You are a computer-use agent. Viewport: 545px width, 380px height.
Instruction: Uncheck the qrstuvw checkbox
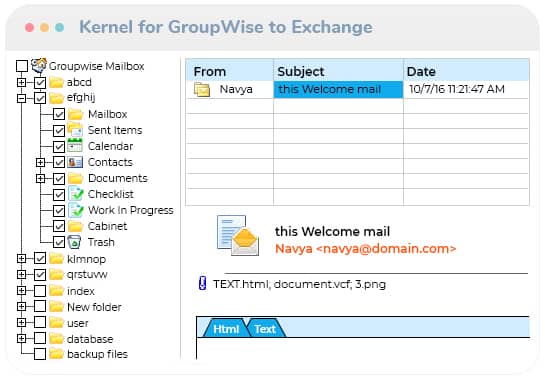pos(40,275)
